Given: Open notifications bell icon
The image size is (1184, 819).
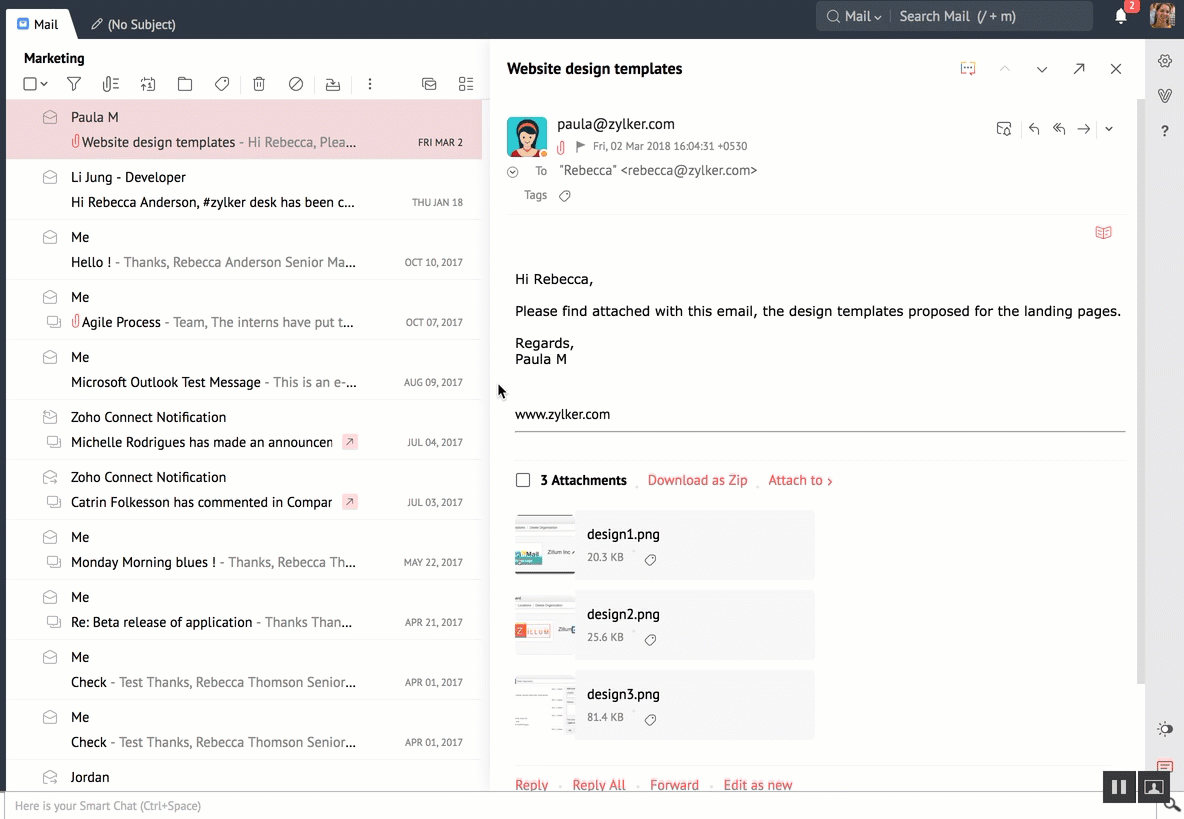Looking at the screenshot, I should click(1121, 17).
